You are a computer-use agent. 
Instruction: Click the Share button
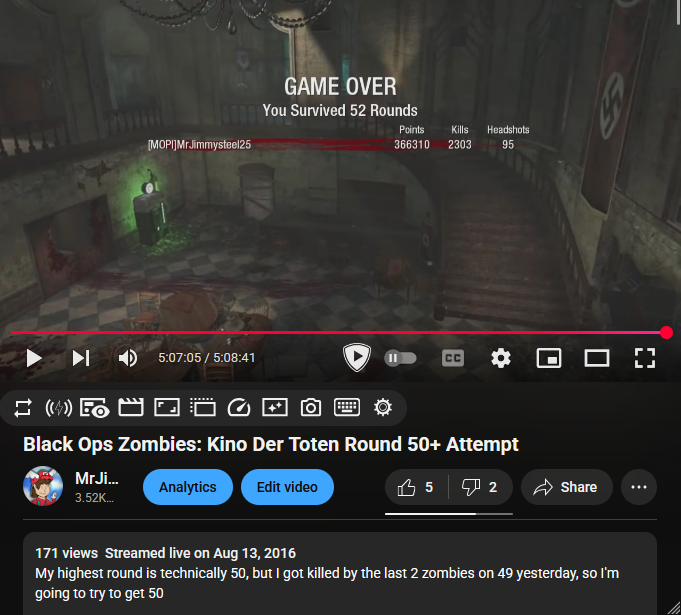pyautogui.click(x=567, y=487)
